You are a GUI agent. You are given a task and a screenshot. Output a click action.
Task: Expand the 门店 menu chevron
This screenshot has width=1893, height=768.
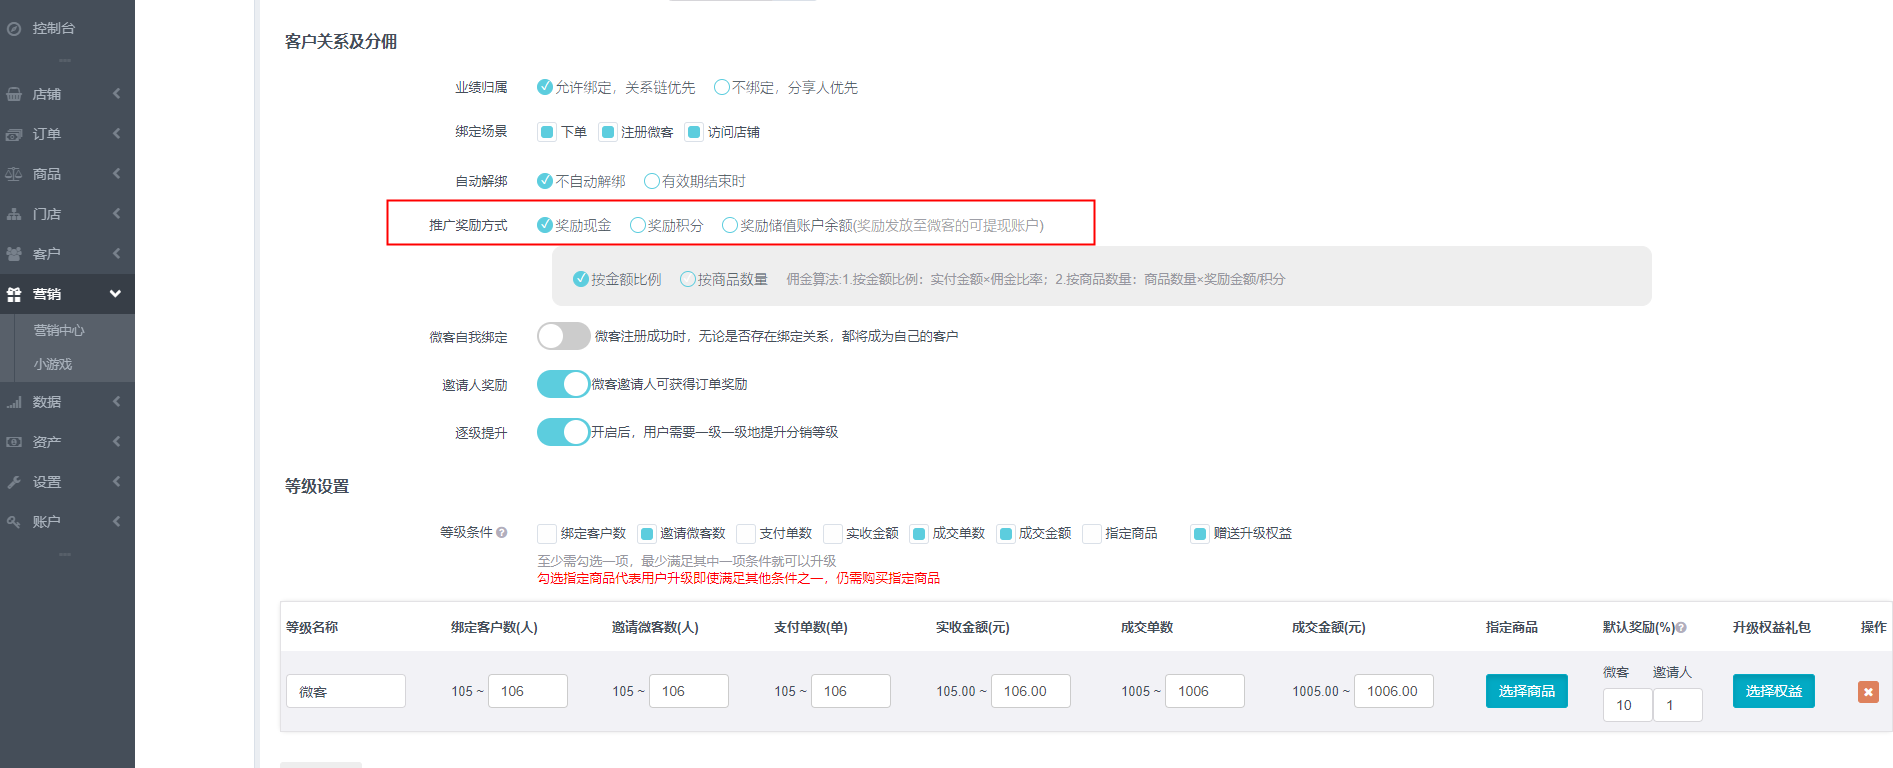pyautogui.click(x=116, y=214)
